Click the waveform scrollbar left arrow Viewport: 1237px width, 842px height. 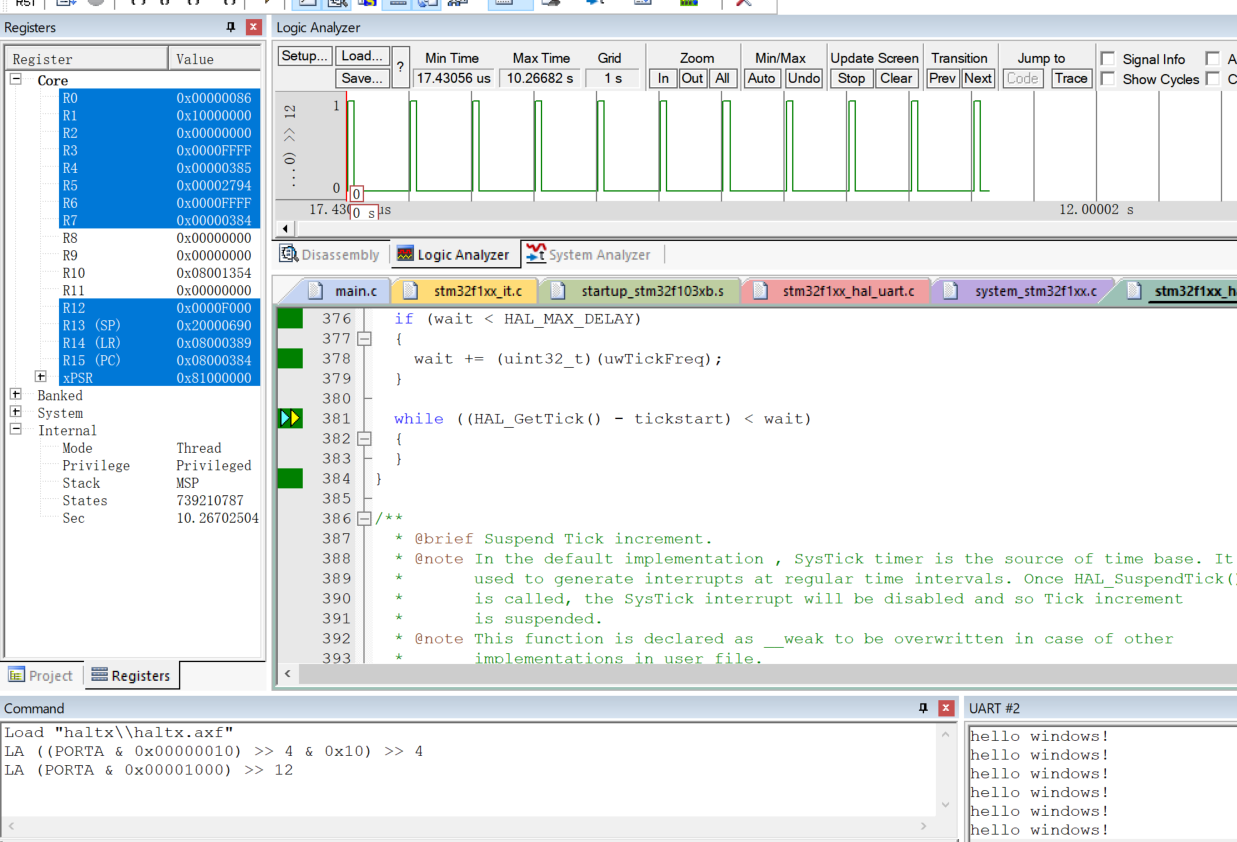pos(287,229)
